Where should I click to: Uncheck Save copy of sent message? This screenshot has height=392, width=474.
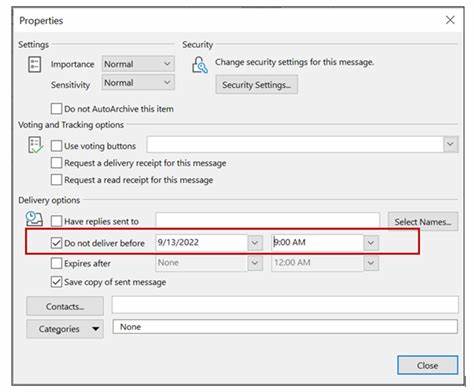[x=56, y=282]
